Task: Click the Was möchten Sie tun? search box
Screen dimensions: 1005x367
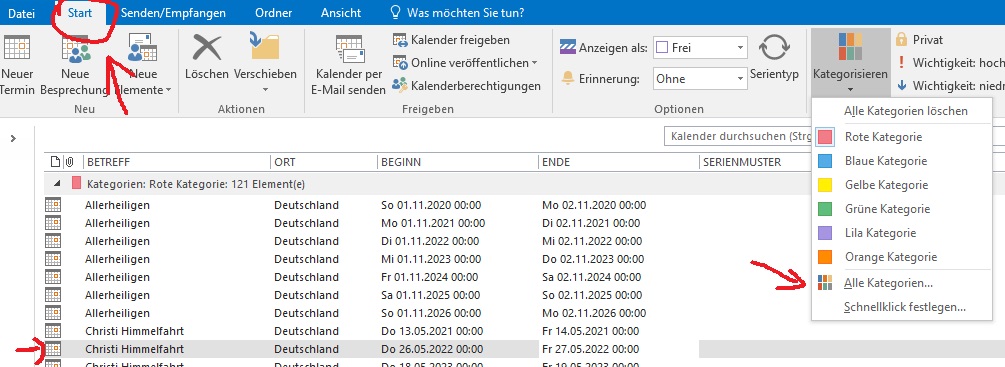Action: click(458, 13)
